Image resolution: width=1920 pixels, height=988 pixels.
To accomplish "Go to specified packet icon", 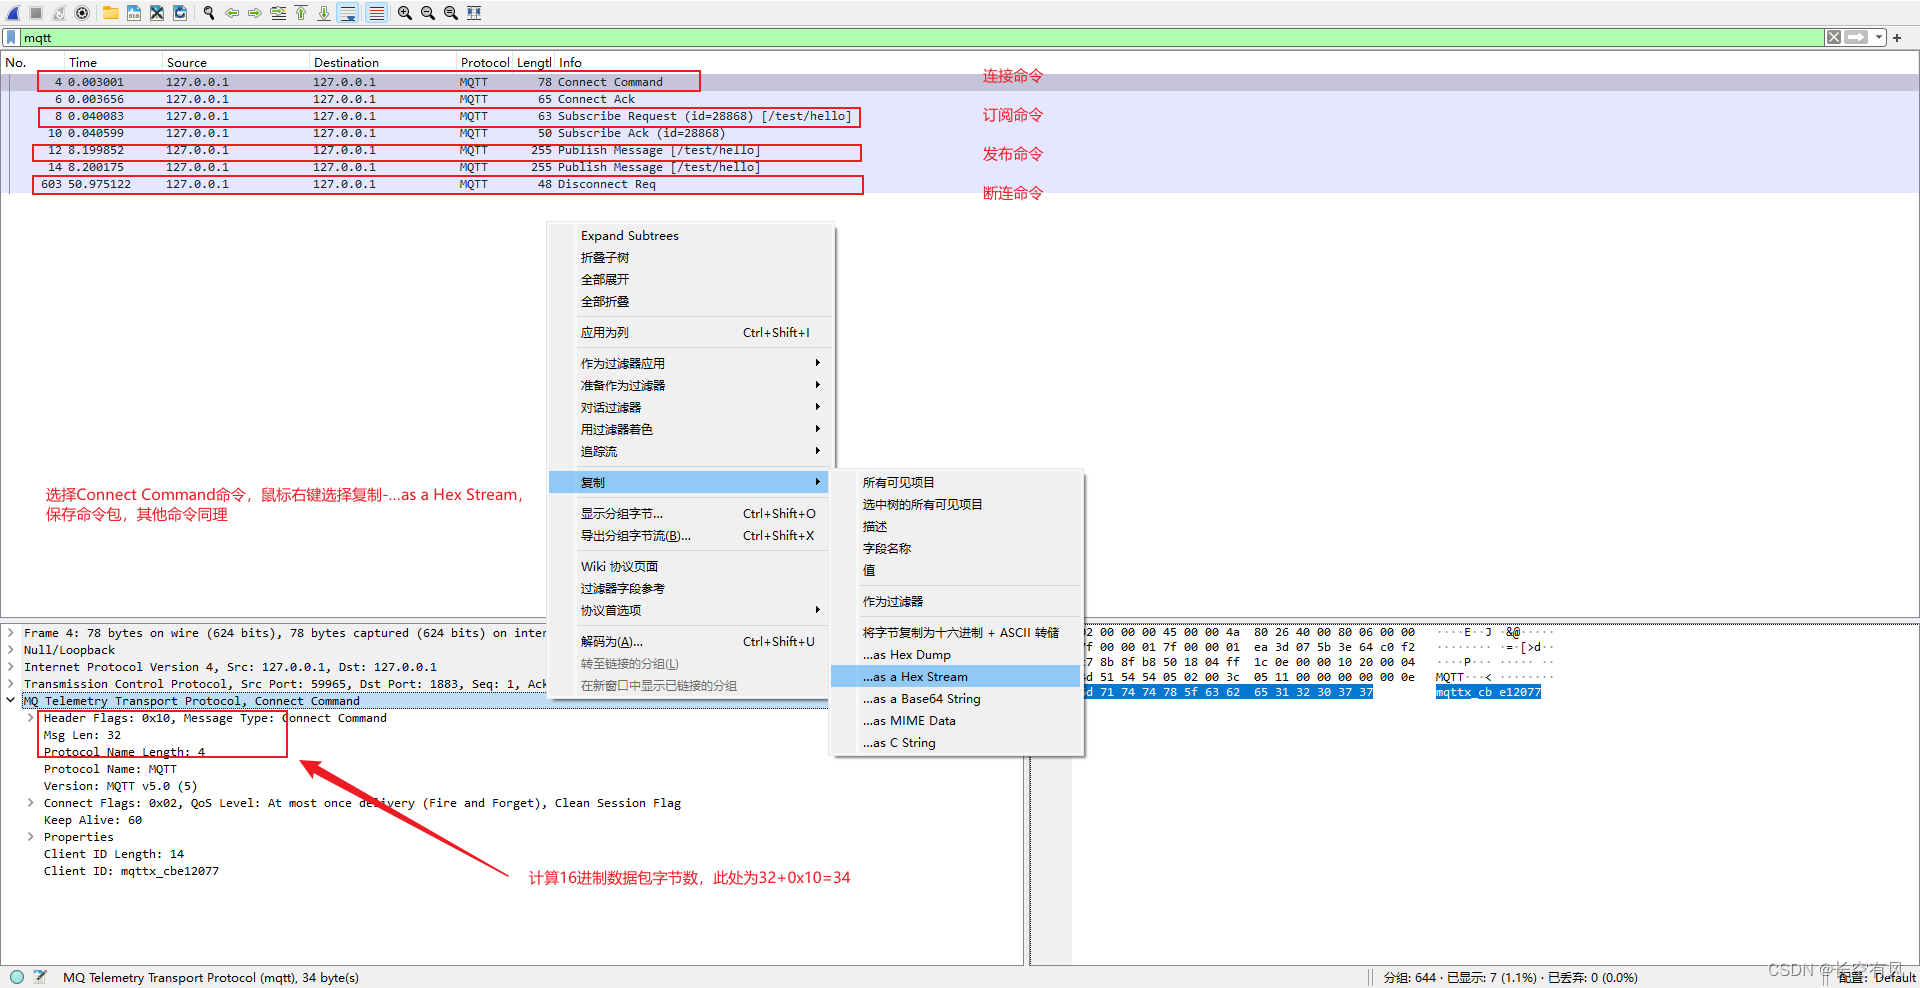I will pos(278,13).
